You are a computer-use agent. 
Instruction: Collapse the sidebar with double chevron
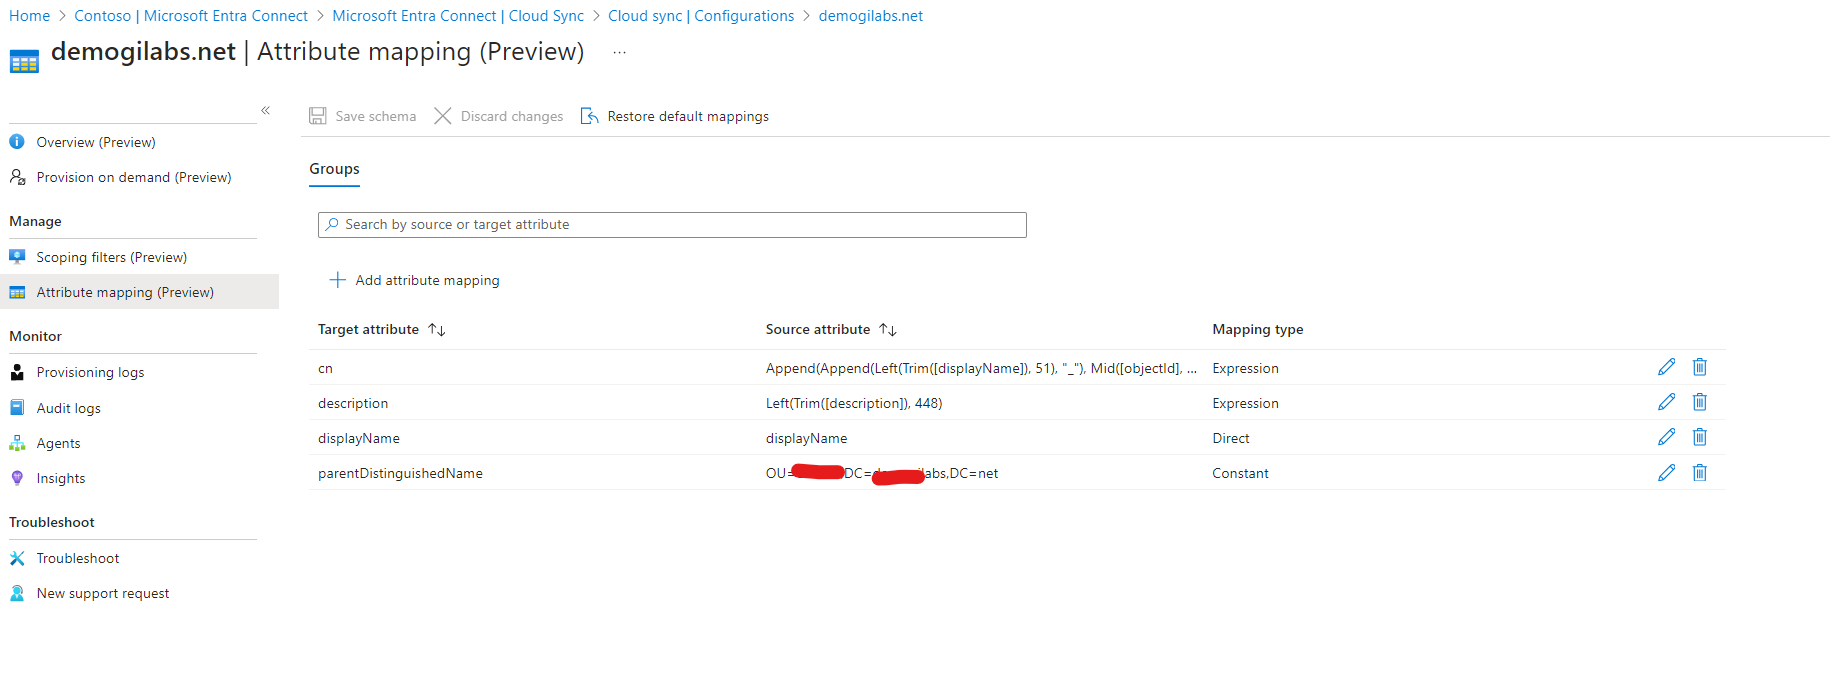point(265,110)
